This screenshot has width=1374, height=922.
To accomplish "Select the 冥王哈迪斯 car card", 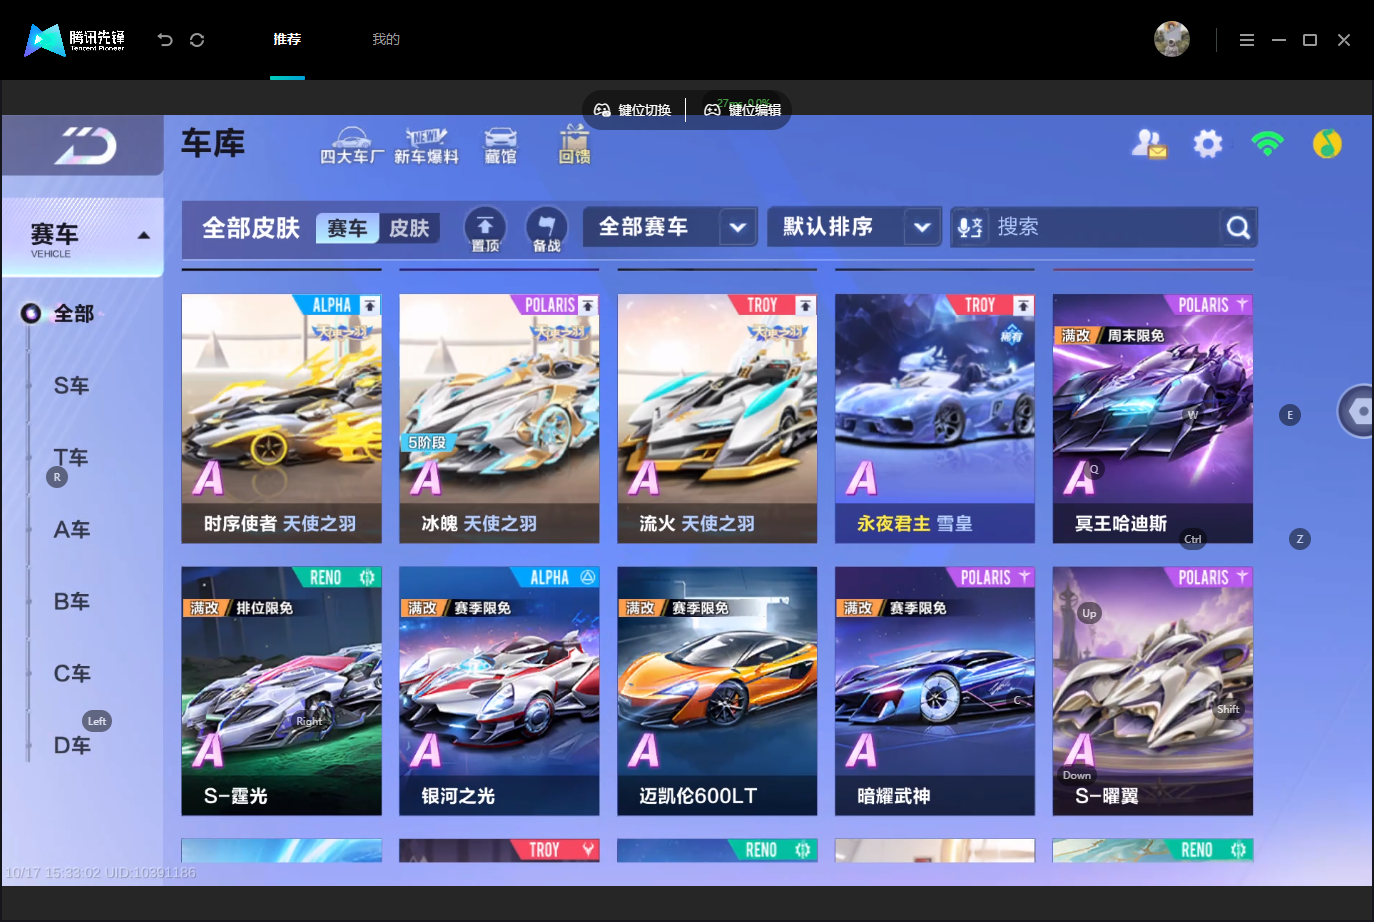I will [x=1153, y=419].
